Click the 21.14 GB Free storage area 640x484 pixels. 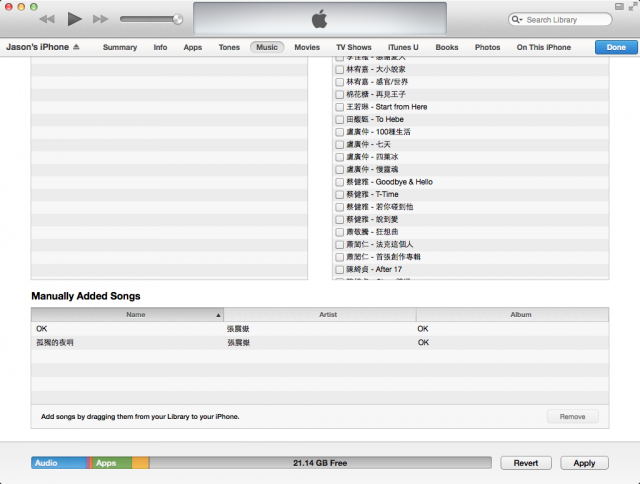320,463
